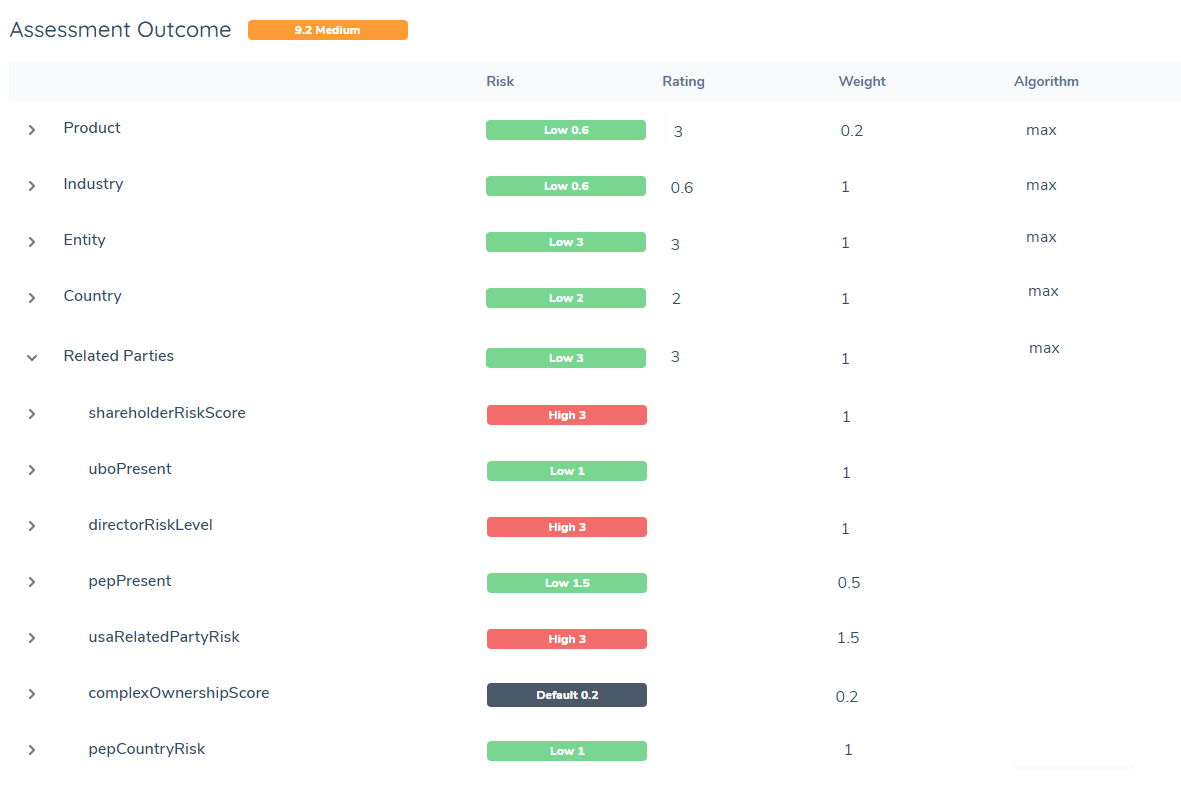The height and width of the screenshot is (812, 1181).
Task: Click the Rating column header
Action: coord(683,82)
